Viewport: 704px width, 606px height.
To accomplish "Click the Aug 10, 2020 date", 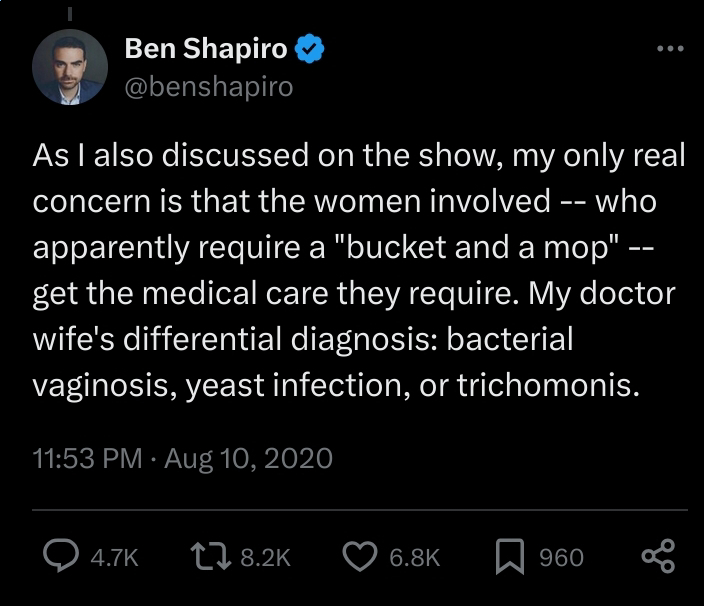I will [x=247, y=459].
